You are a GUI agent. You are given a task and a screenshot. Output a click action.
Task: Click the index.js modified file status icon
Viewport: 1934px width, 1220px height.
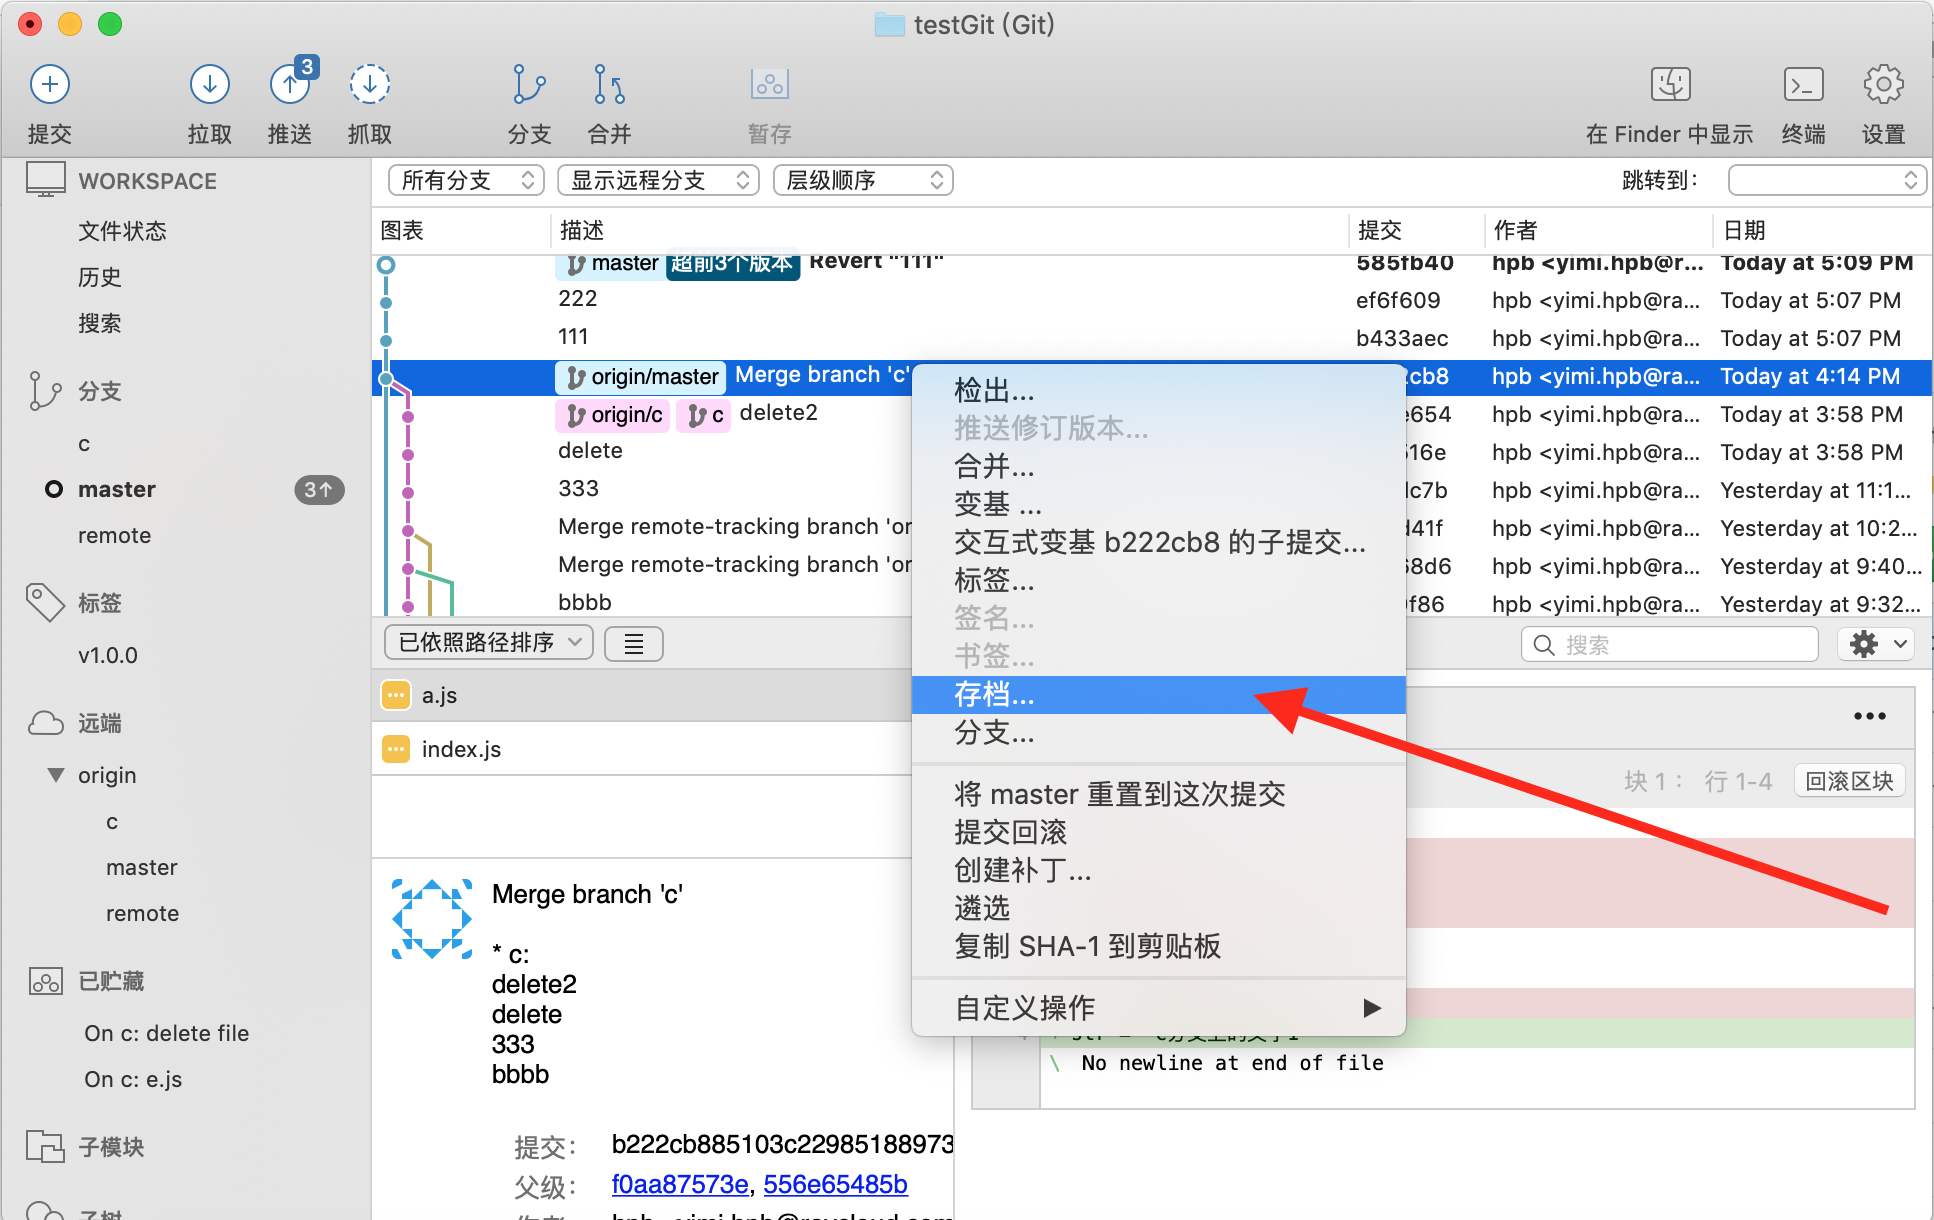[x=396, y=749]
